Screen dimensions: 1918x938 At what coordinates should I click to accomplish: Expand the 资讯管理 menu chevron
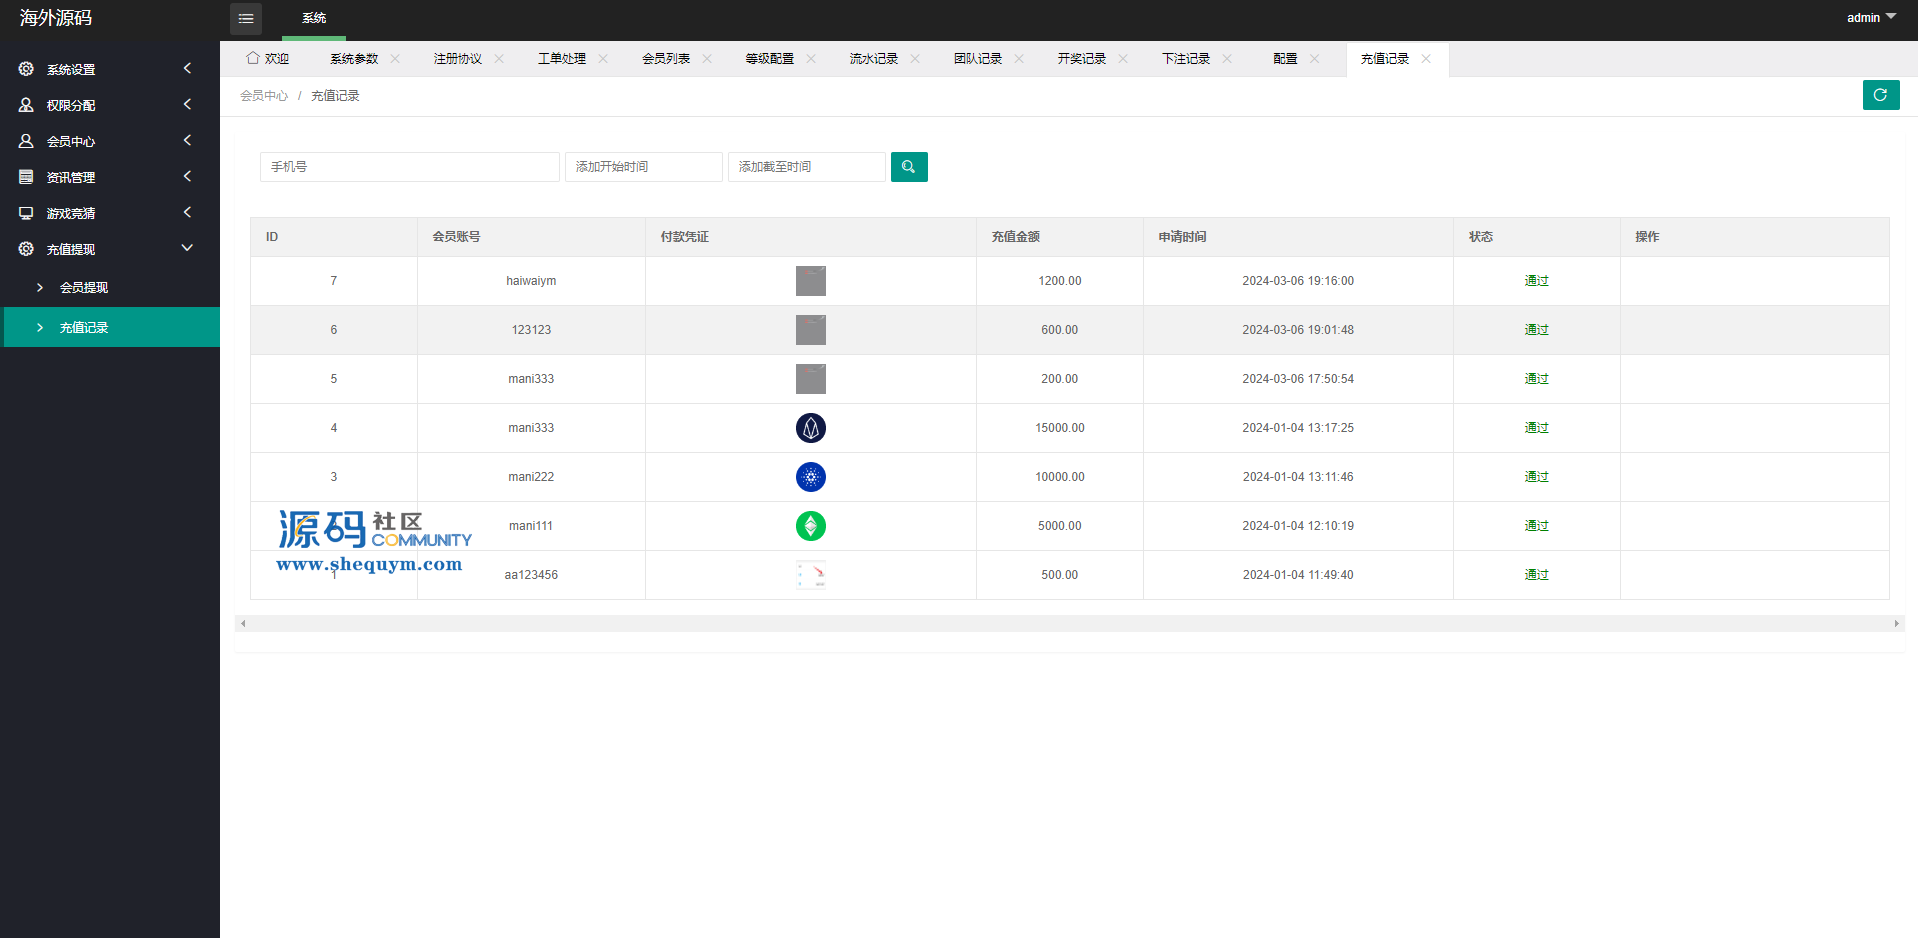(187, 176)
